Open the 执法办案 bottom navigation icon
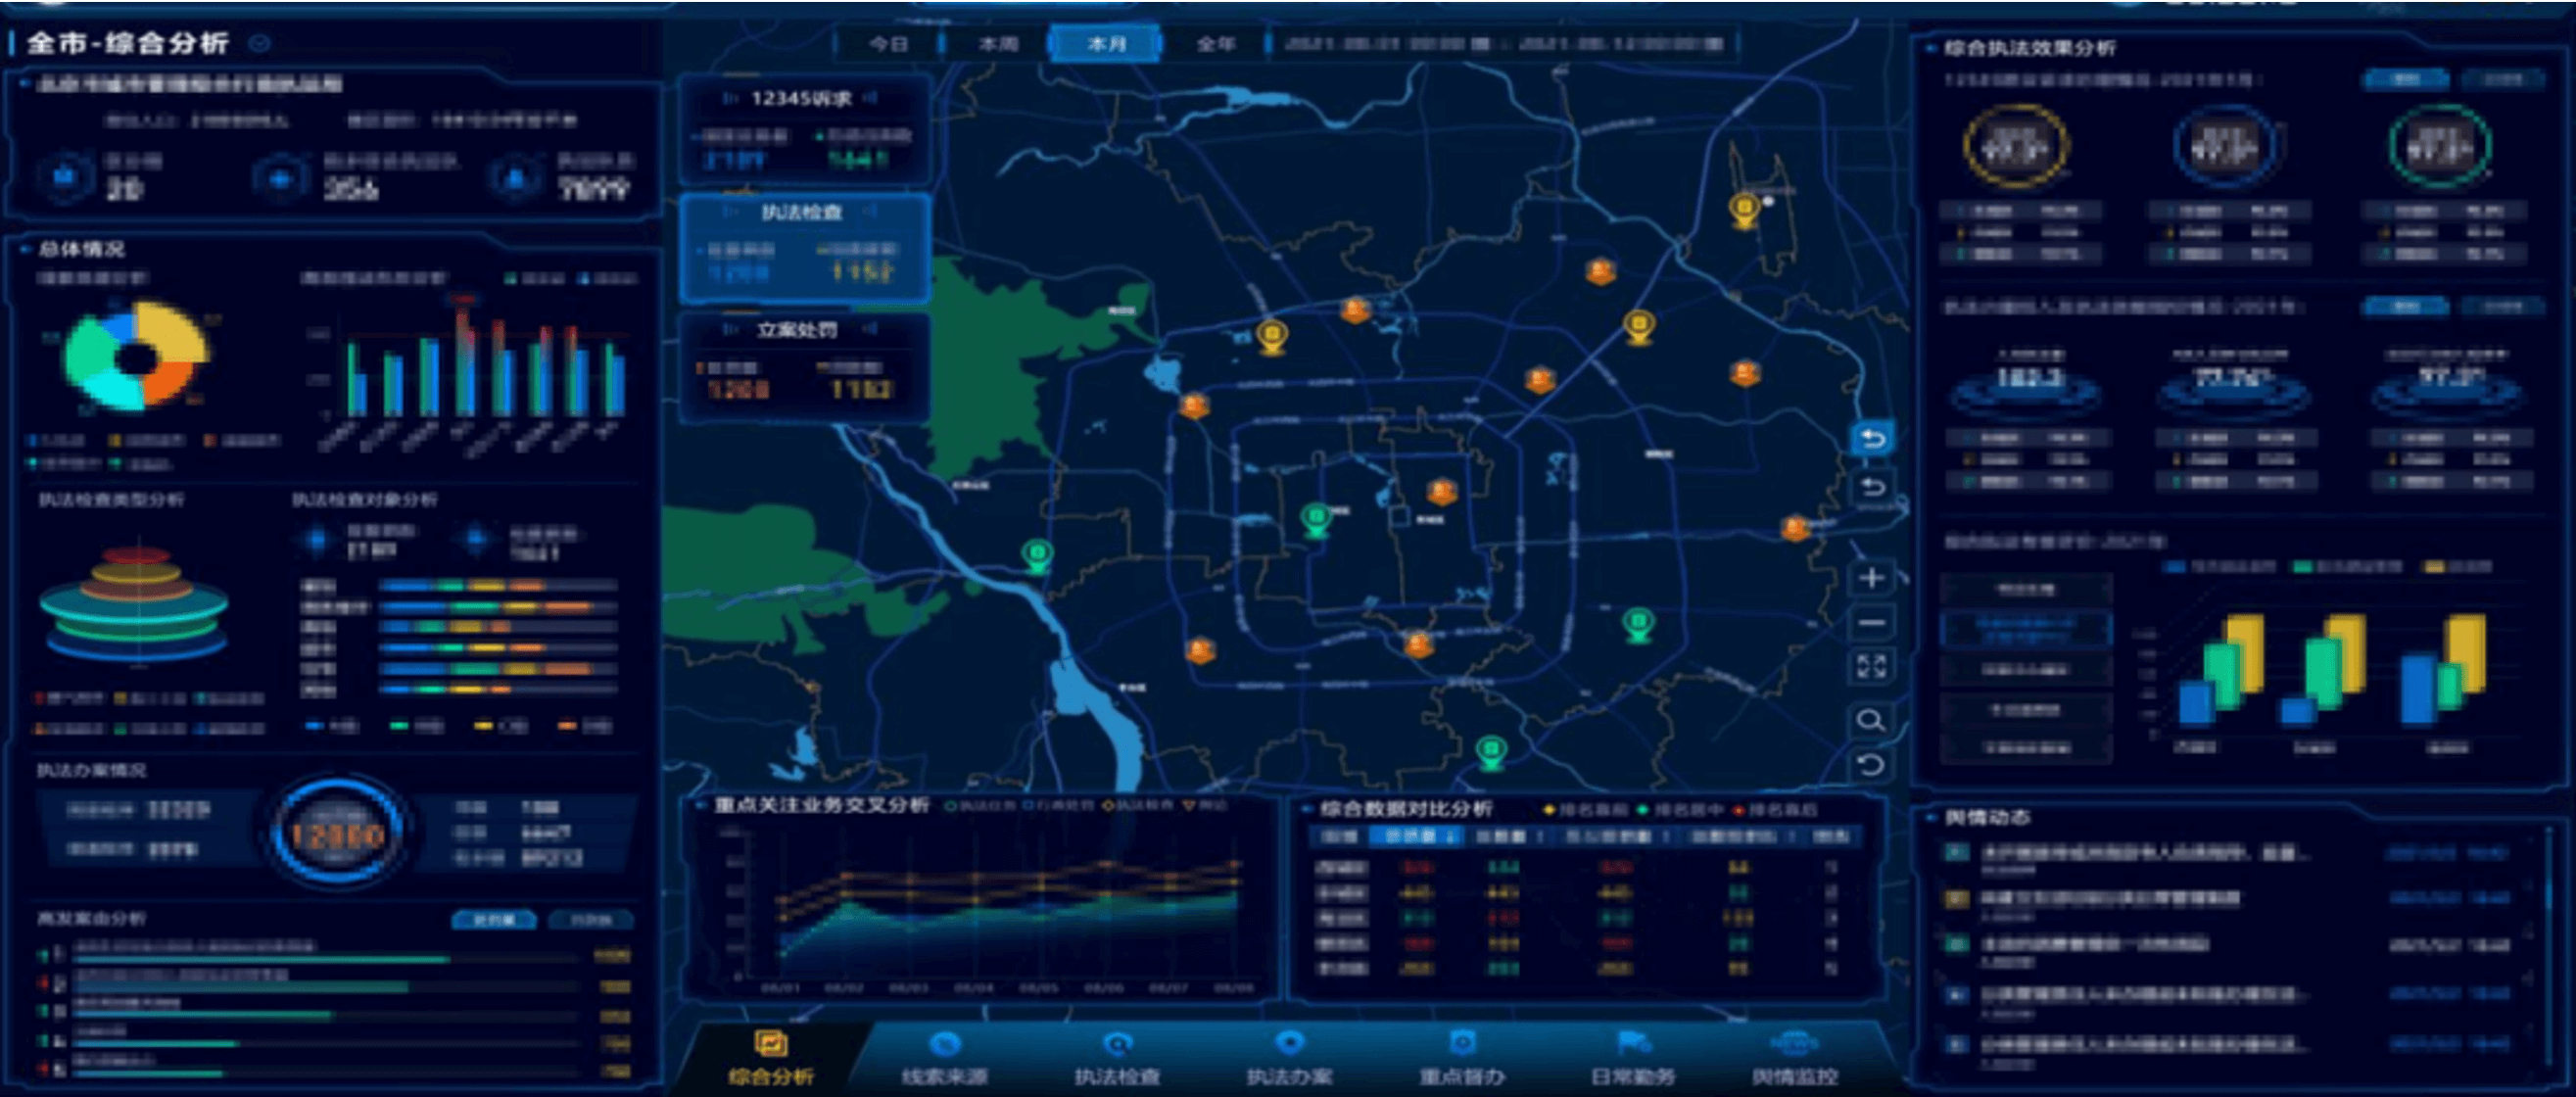The height and width of the screenshot is (1097, 2576). click(x=1290, y=1044)
